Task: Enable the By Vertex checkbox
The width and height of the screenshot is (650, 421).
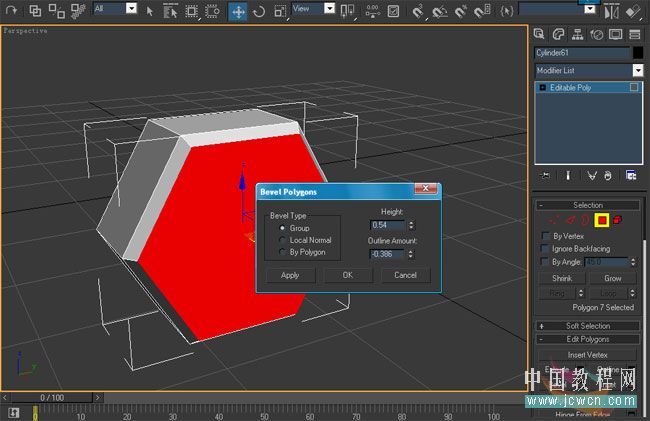Action: (546, 236)
